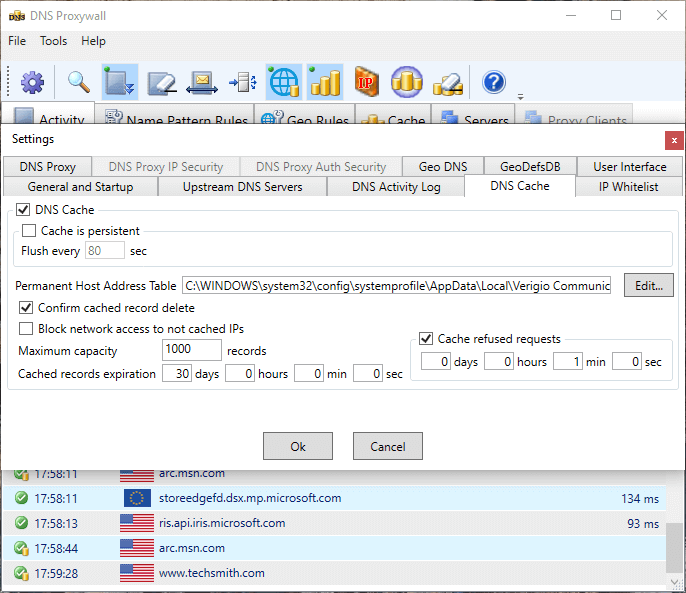
Task: Switch to GeoDefsDB settings tab
Action: point(530,167)
